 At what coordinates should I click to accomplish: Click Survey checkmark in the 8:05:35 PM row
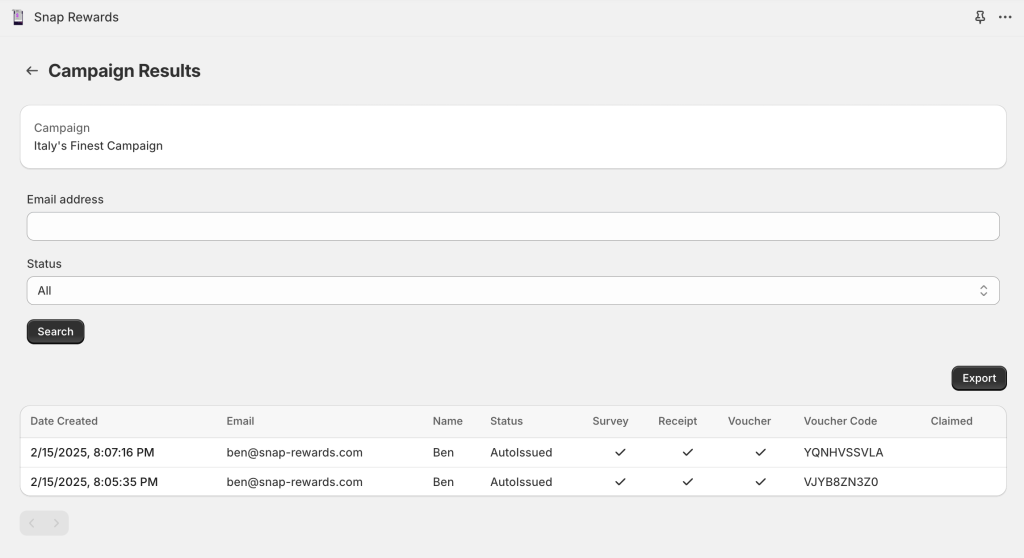click(x=620, y=482)
